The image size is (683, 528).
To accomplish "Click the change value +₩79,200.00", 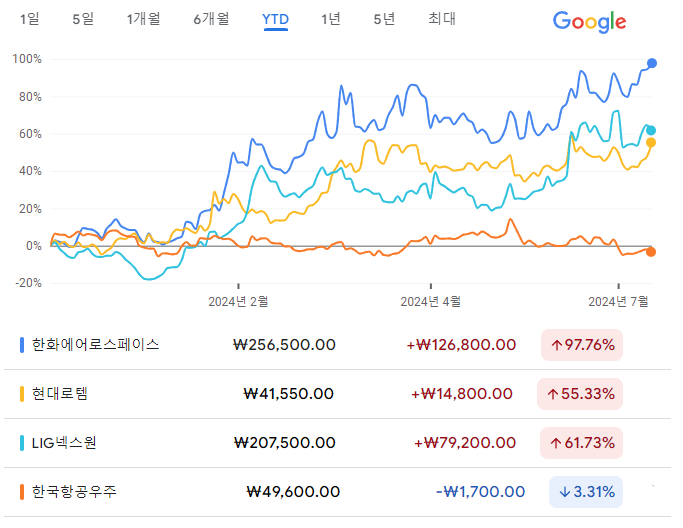I will [x=465, y=443].
